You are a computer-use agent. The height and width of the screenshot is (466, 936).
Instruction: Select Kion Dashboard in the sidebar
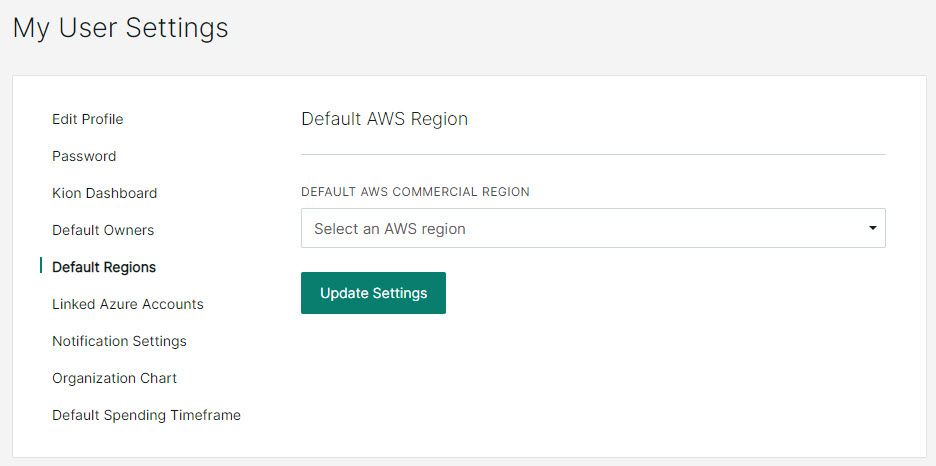tap(104, 193)
